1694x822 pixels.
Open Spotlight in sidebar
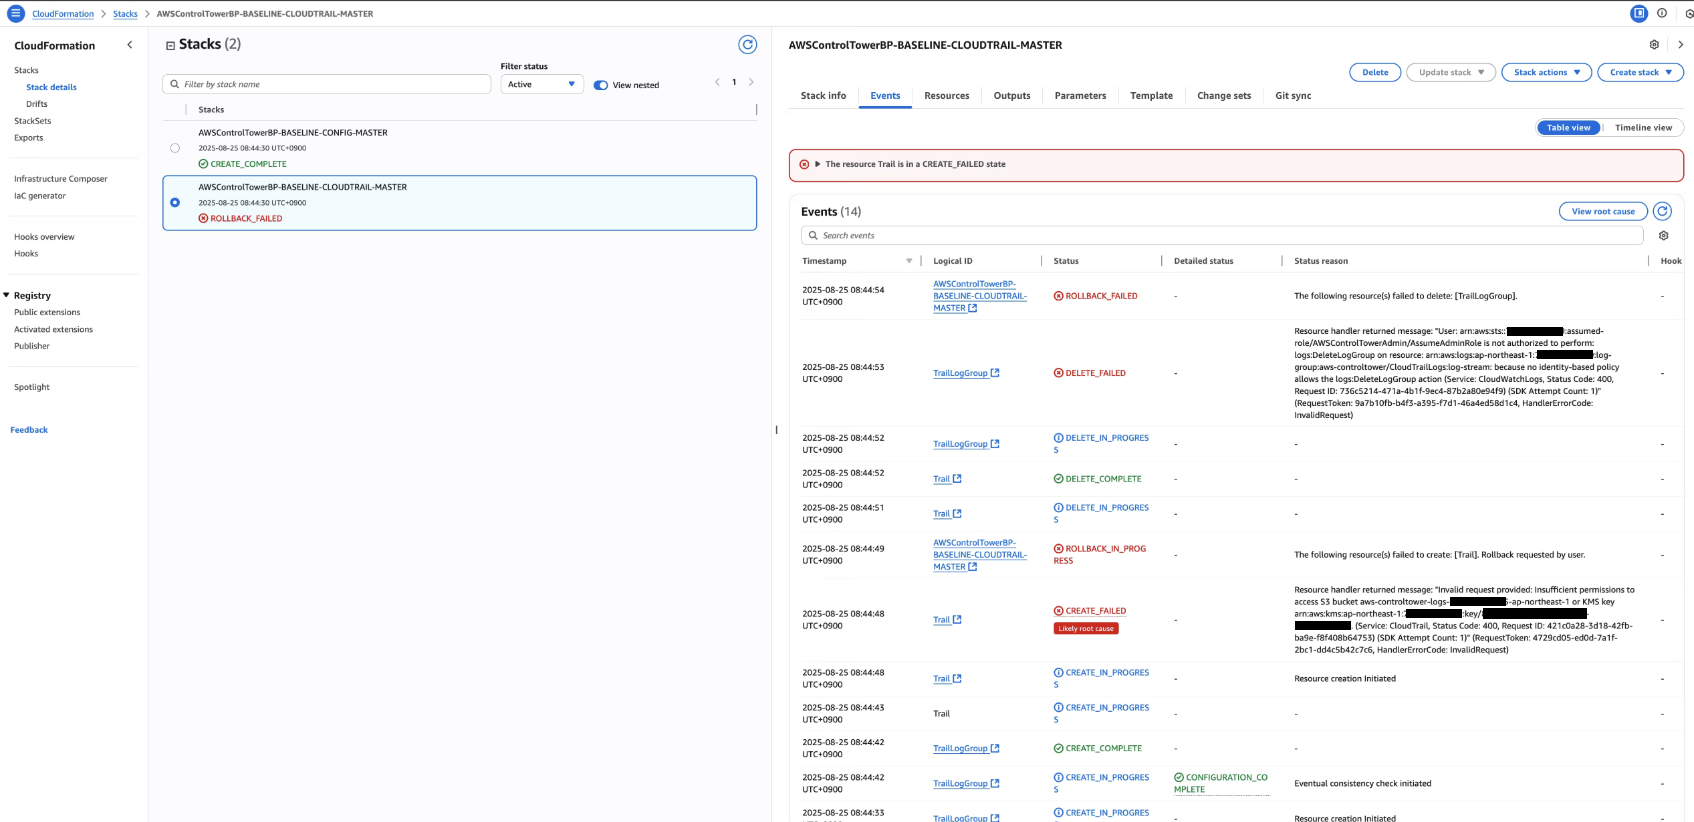click(x=32, y=387)
